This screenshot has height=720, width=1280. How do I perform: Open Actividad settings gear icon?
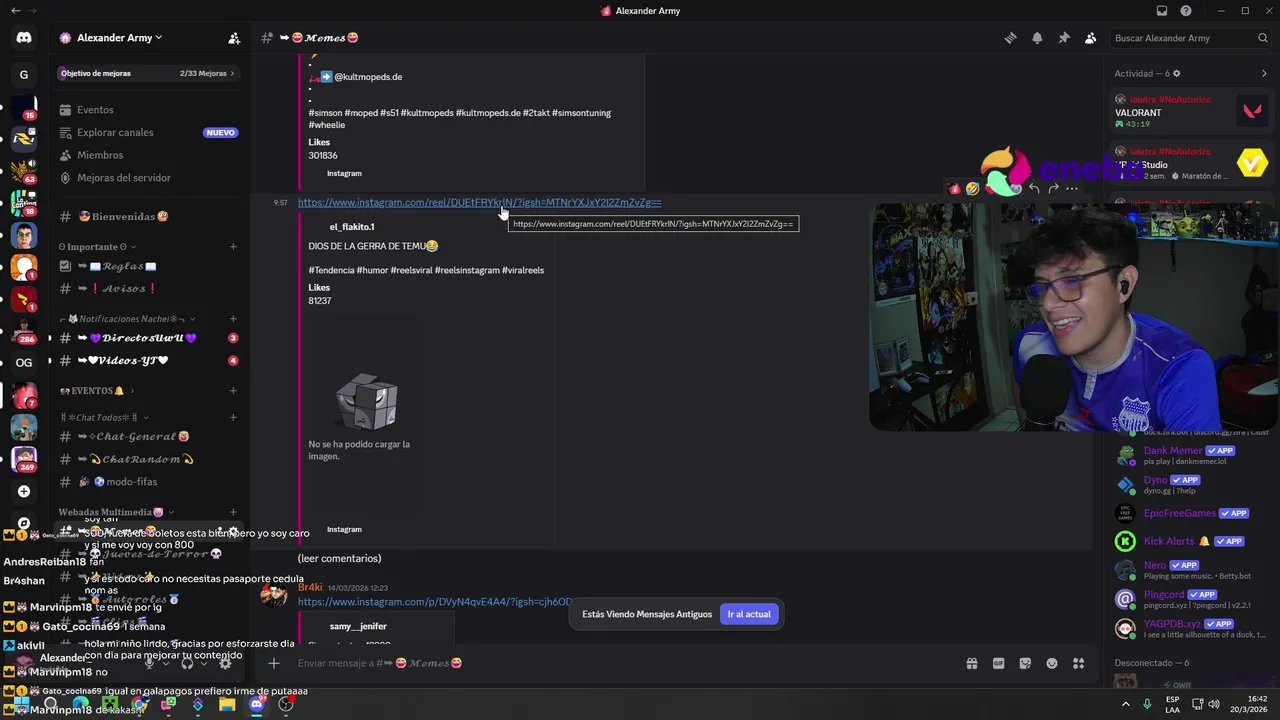click(x=1176, y=73)
